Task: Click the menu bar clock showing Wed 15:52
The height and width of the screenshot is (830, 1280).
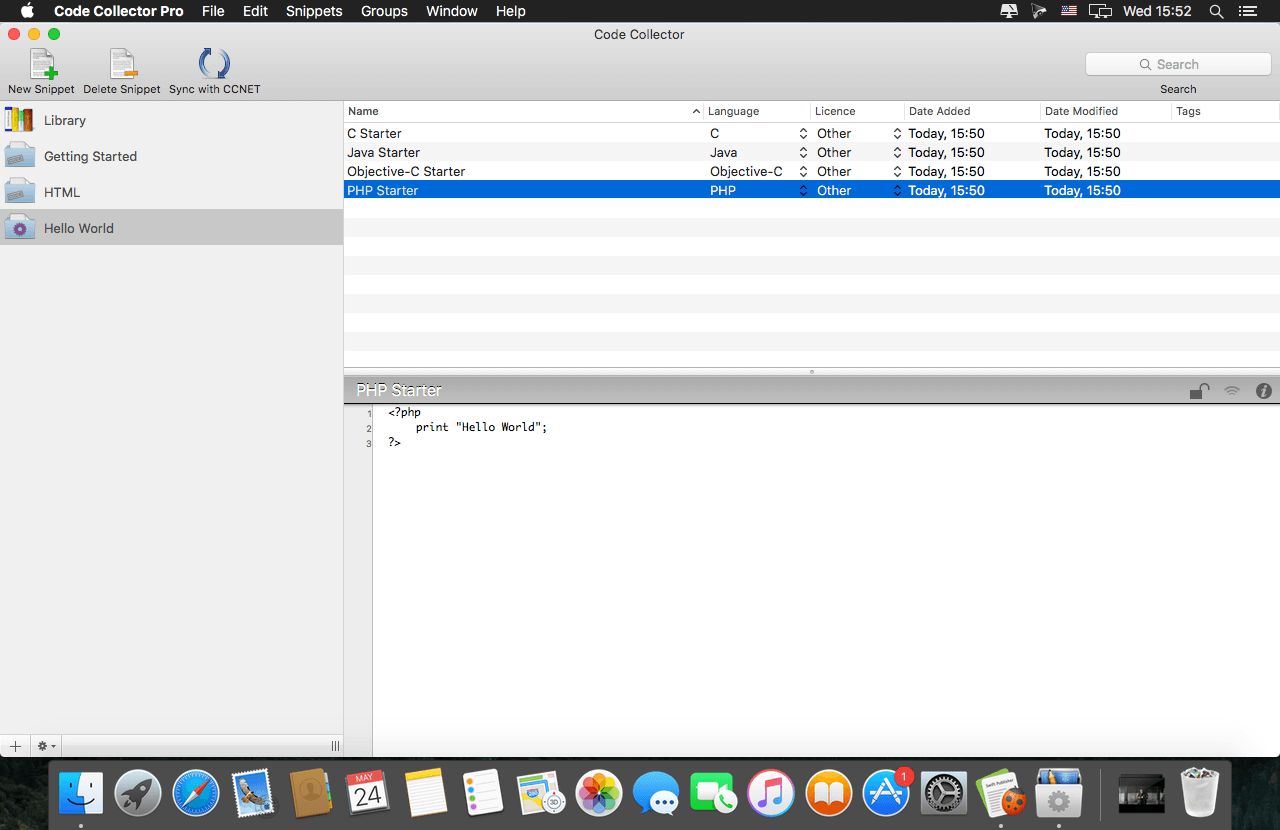Action: pos(1157,11)
